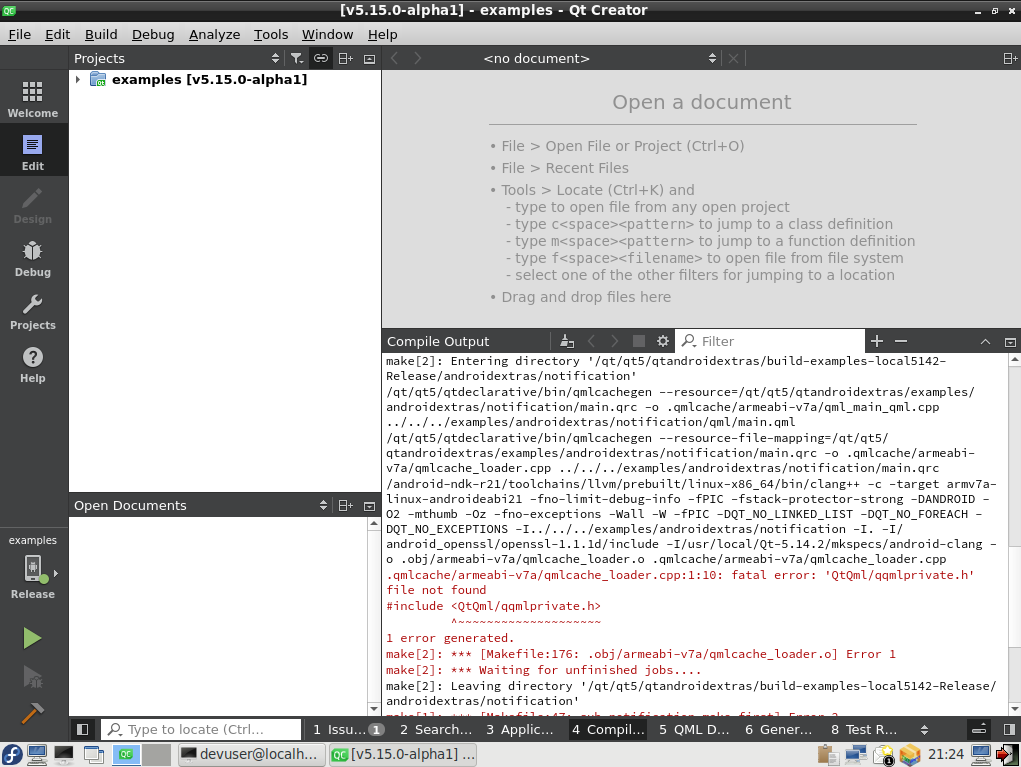Open the Help menu in menu bar
The height and width of the screenshot is (767, 1021).
point(382,35)
